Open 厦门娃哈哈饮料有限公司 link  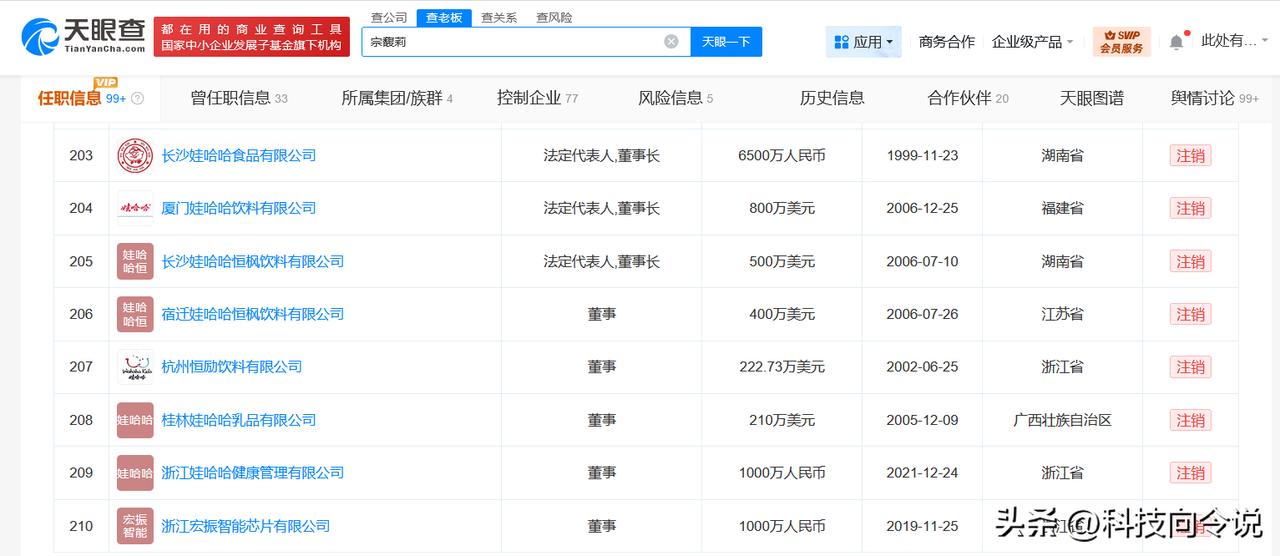(x=239, y=208)
